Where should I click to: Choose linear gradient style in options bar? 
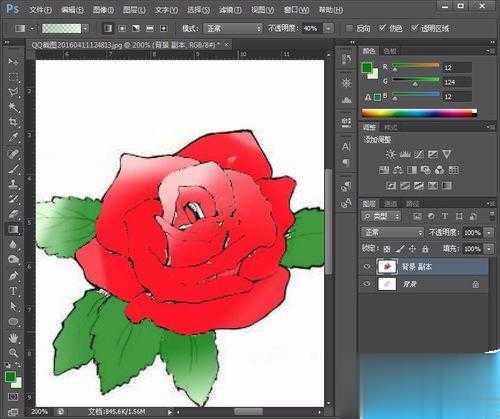[x=108, y=28]
